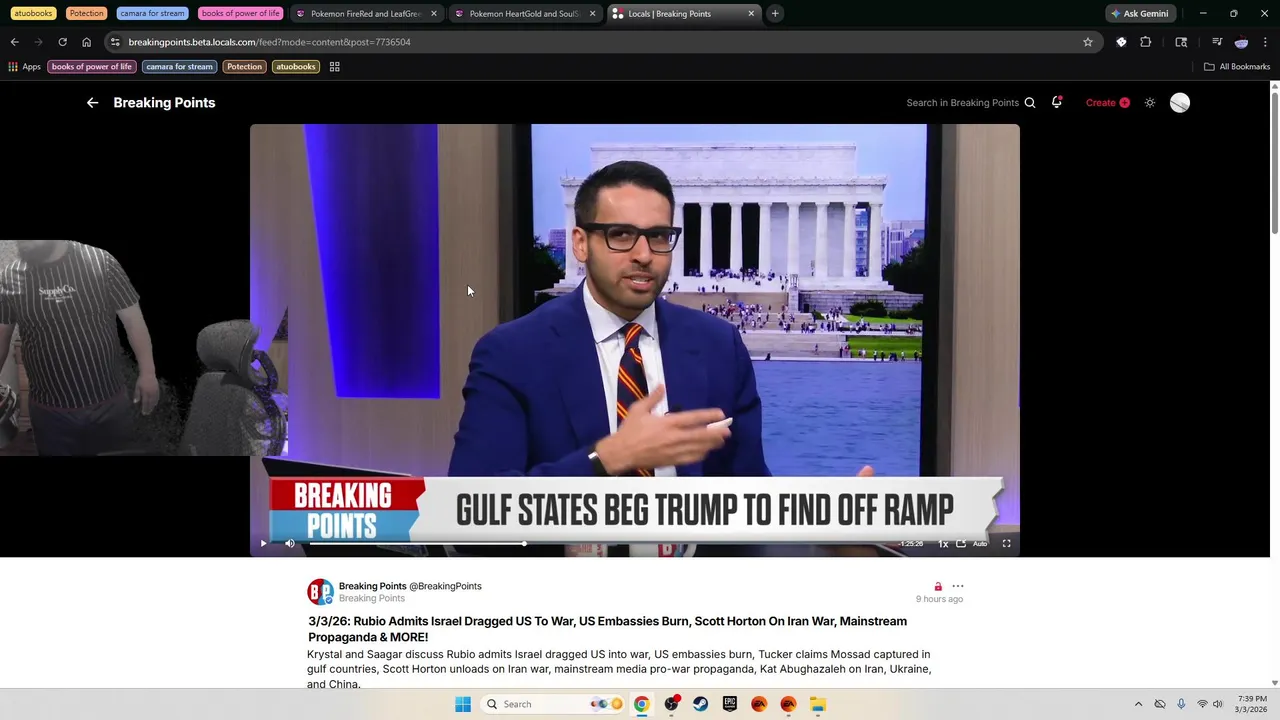1280x720 pixels.
Task: Open tab groups grid icon
Action: (x=335, y=67)
